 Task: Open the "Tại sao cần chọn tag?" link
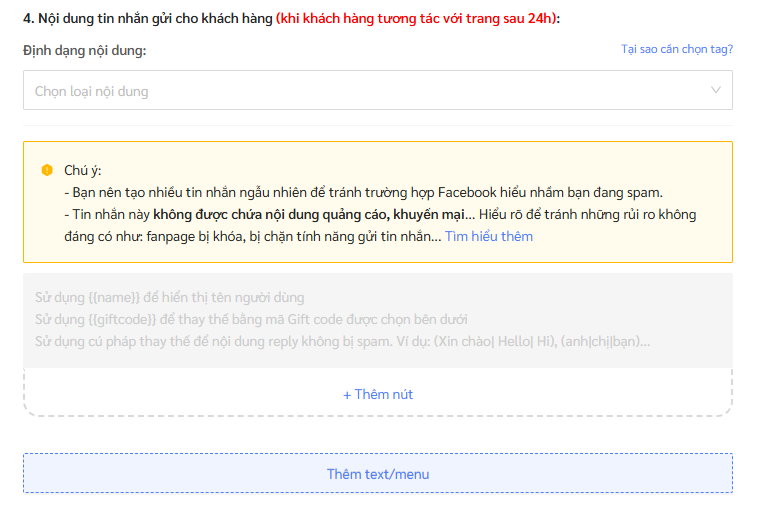point(676,49)
